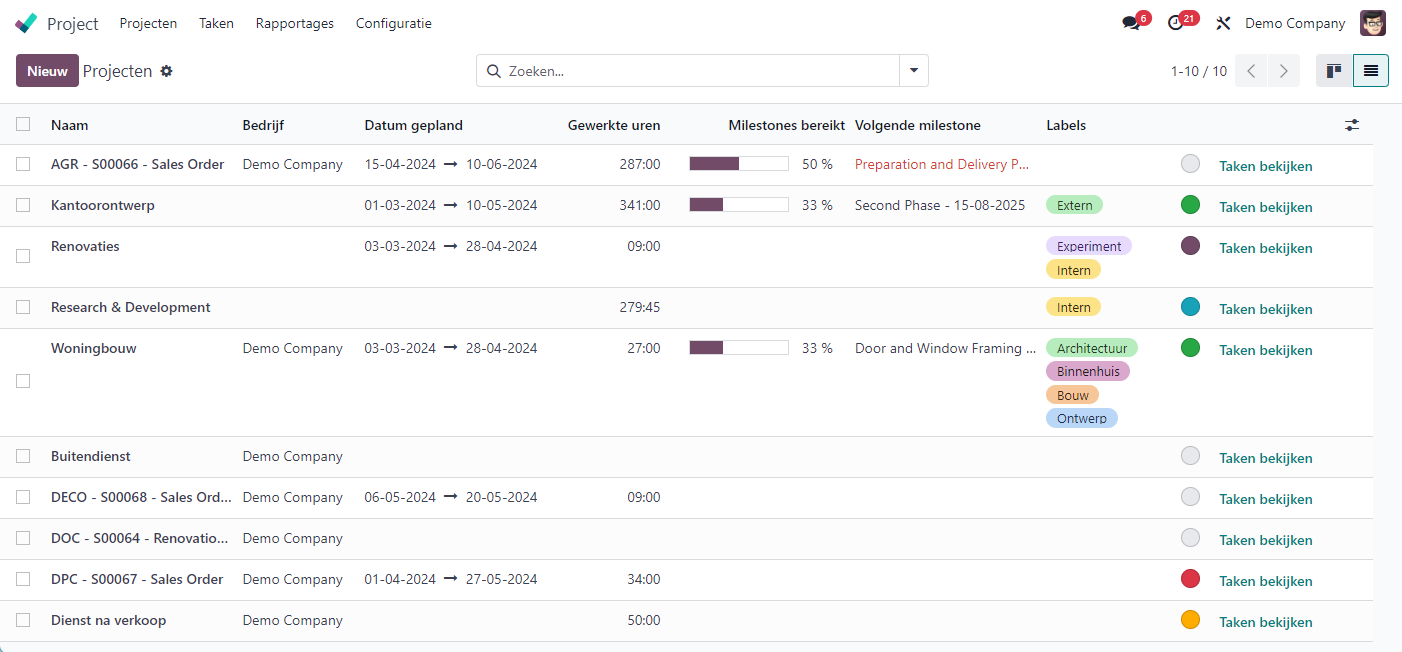
Task: Click the debug tools wrench icon
Action: pos(1222,23)
